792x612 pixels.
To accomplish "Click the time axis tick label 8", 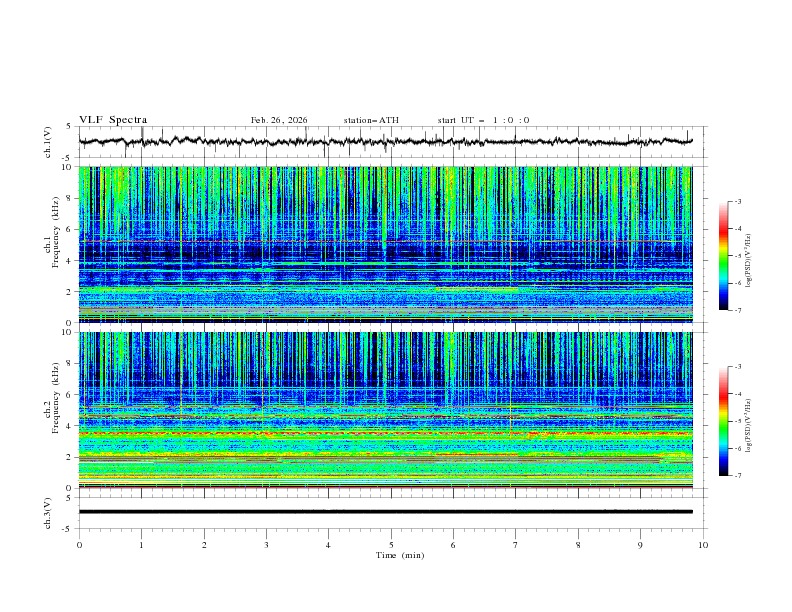I will tap(578, 545).
